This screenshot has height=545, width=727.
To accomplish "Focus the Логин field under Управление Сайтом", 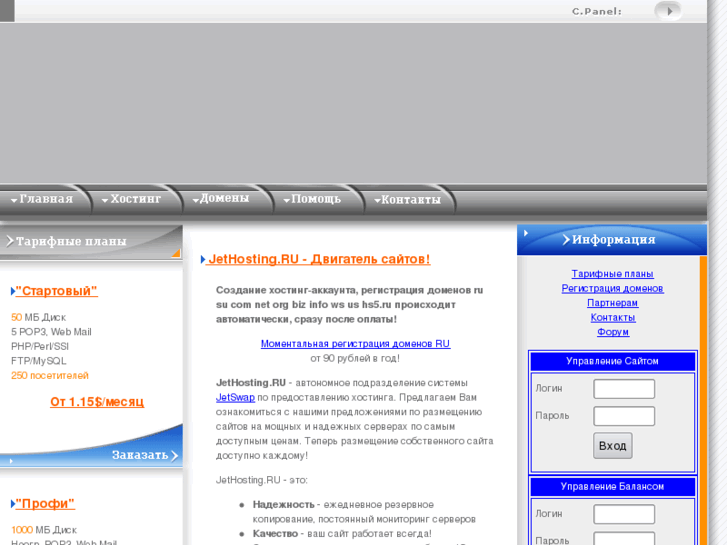I will (624, 389).
